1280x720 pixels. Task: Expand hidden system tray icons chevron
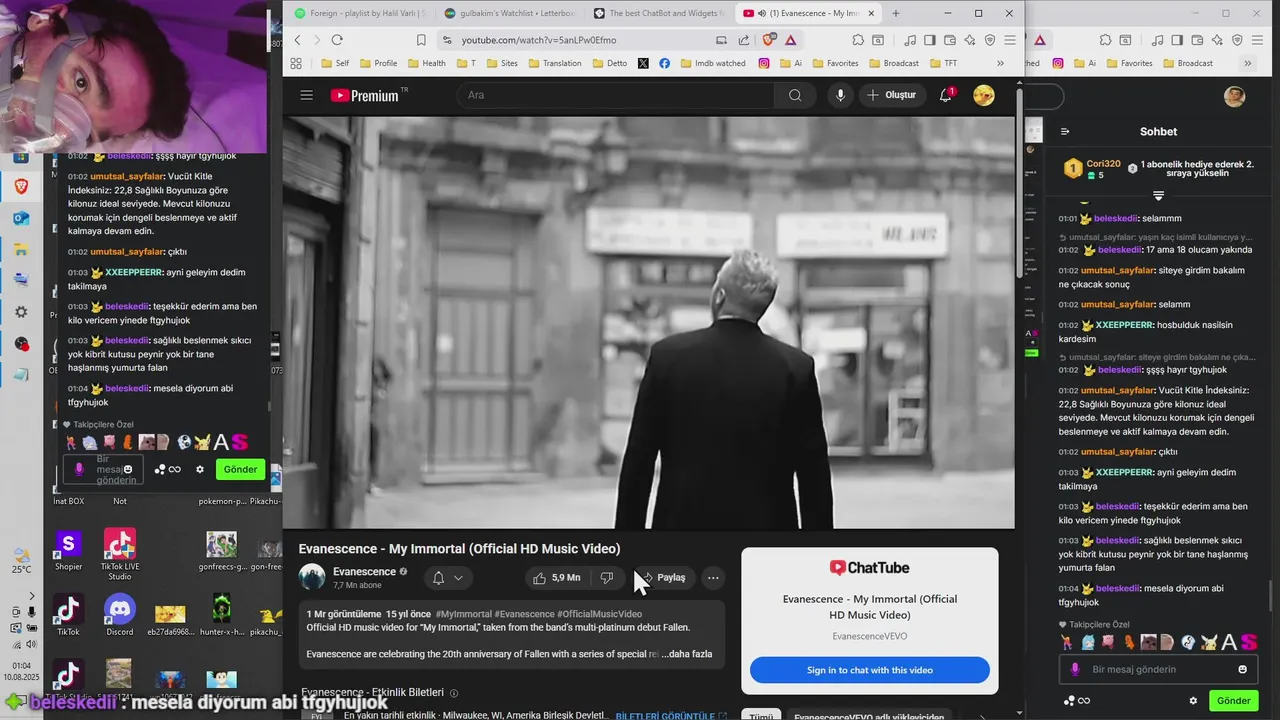pos(32,594)
